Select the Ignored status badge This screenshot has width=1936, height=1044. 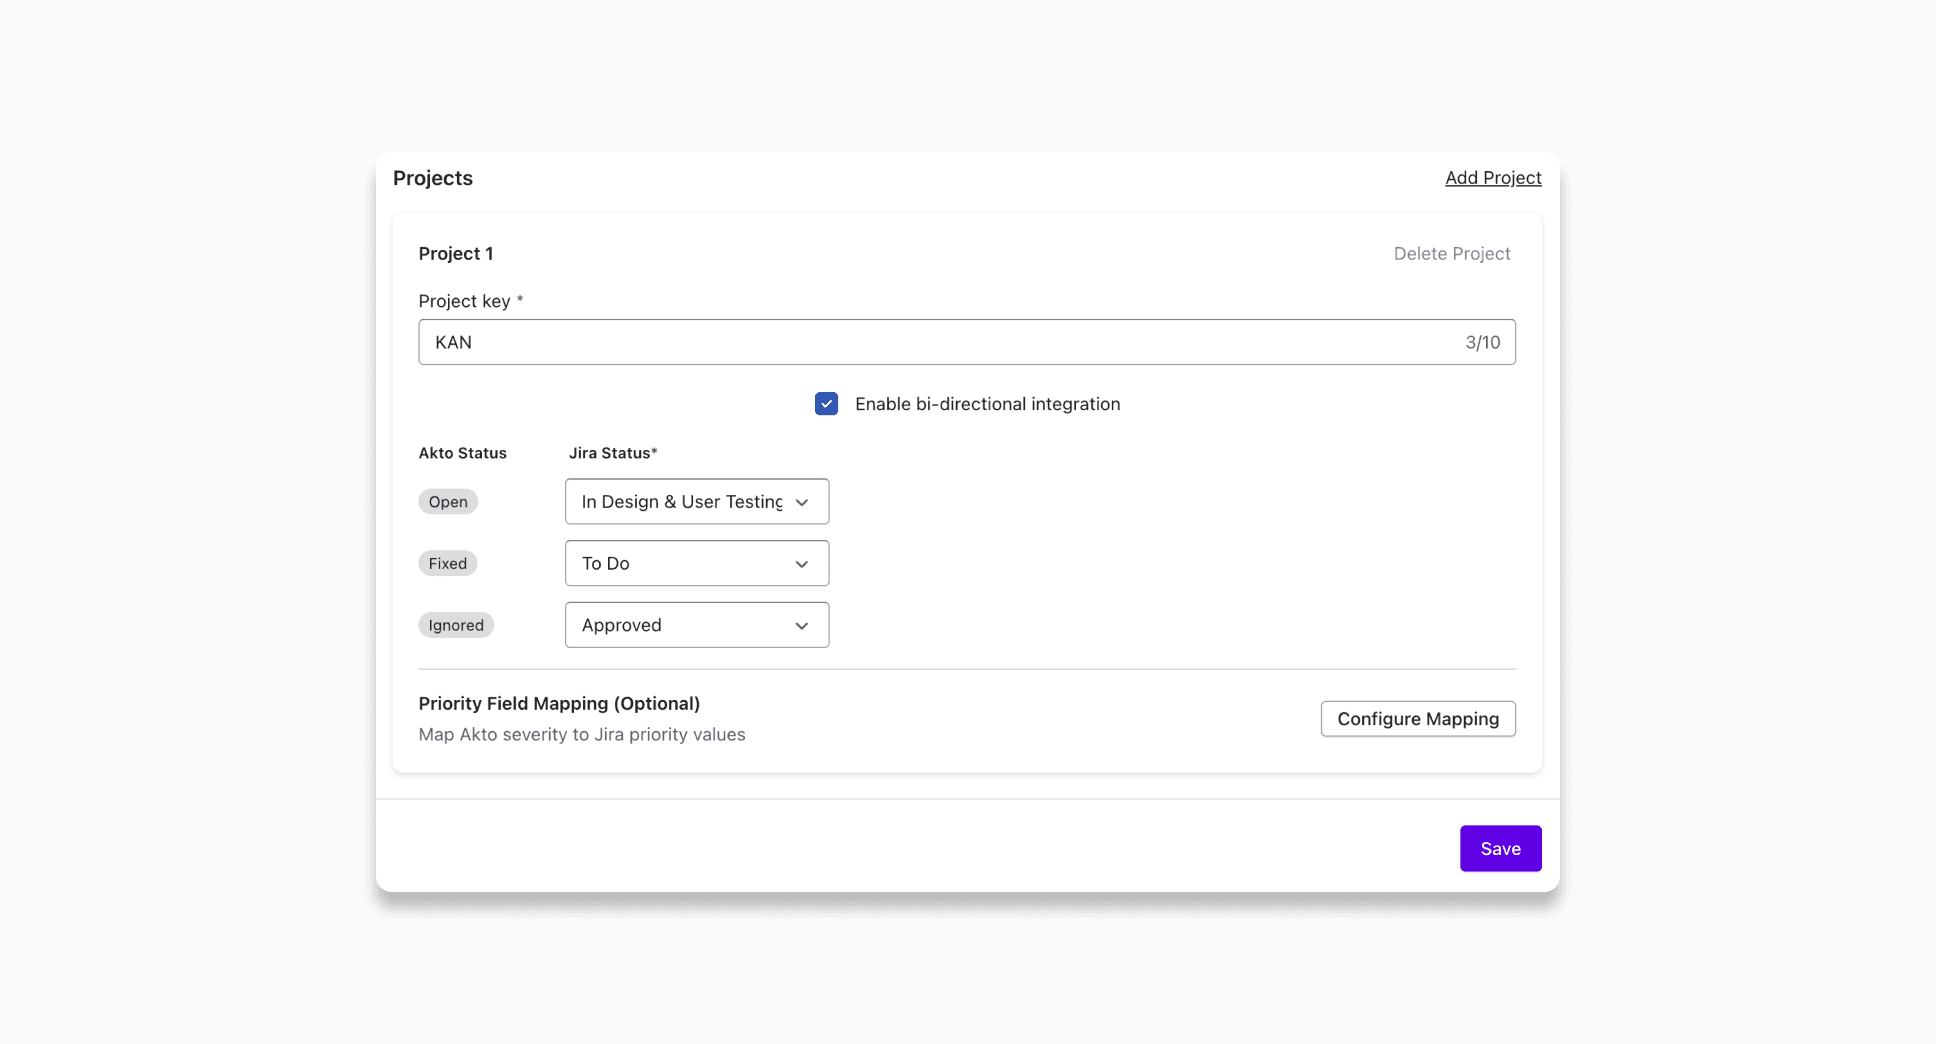pos(456,625)
